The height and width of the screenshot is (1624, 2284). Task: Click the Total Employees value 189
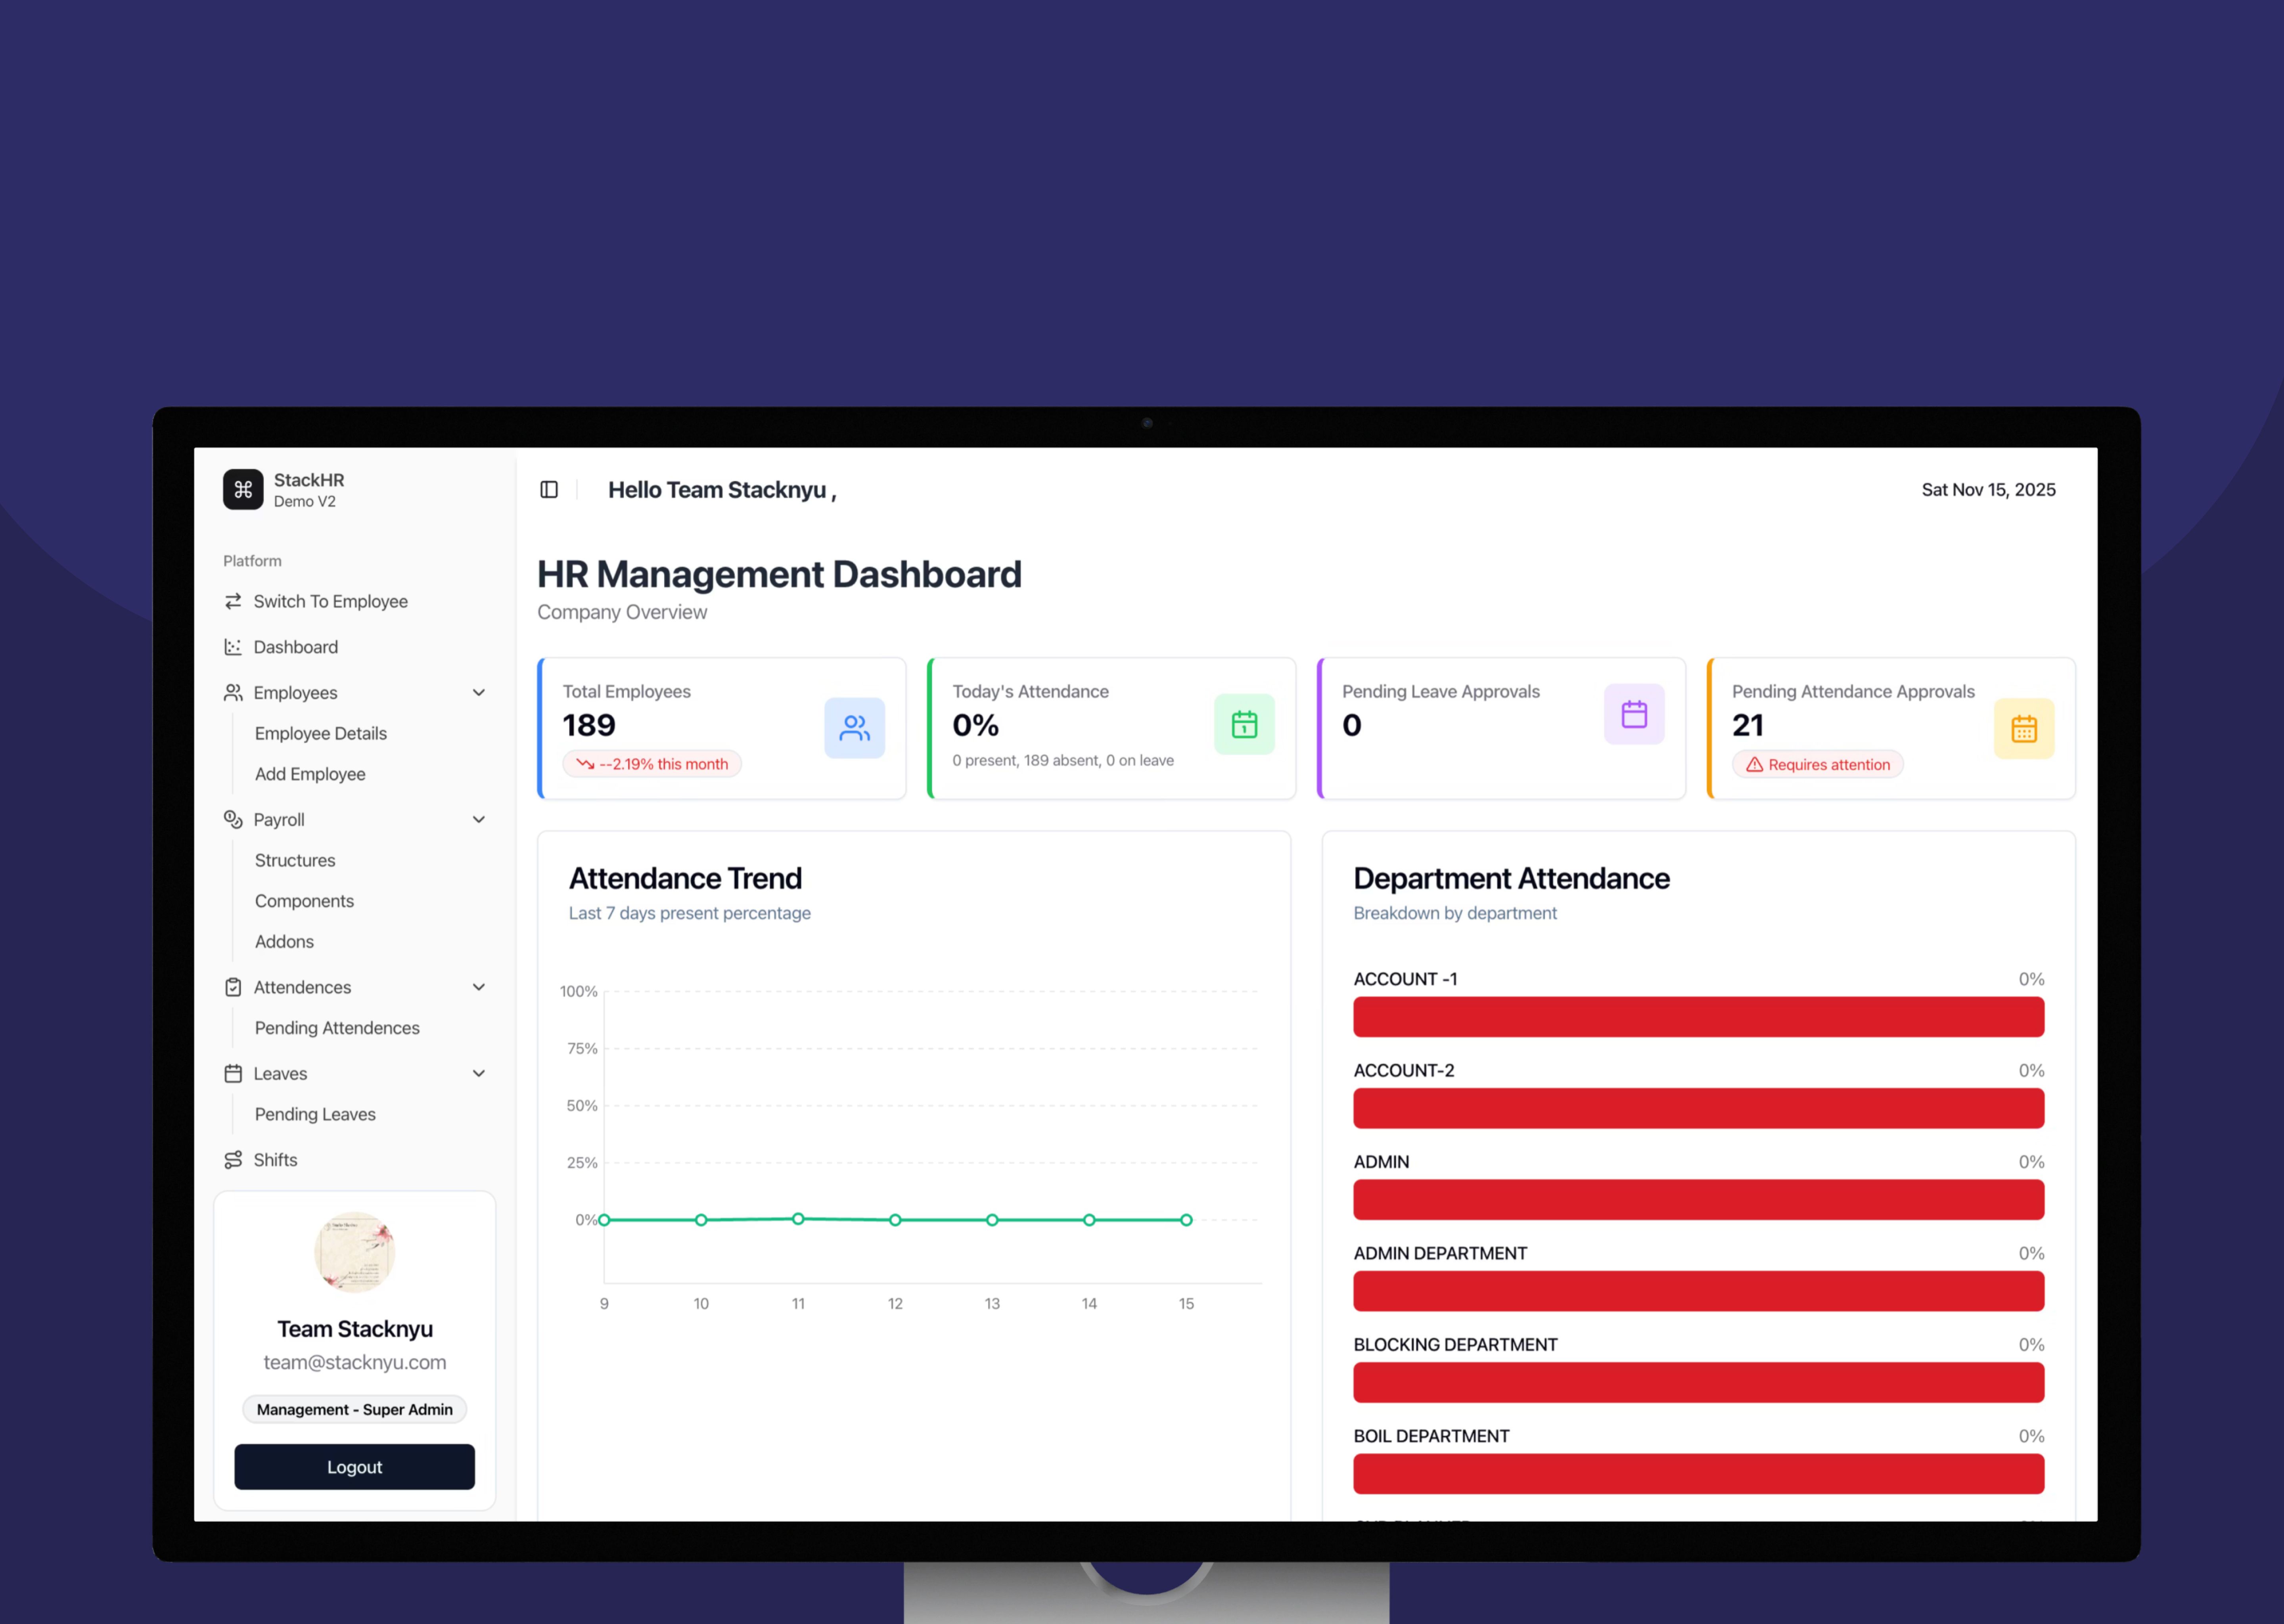tap(589, 725)
